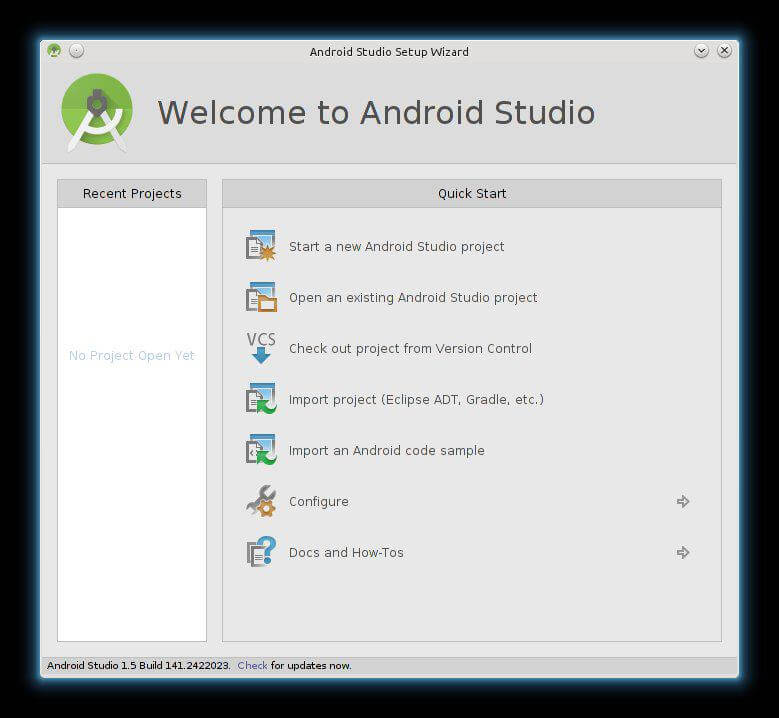Select 'Open an existing Android Studio project'

tap(413, 298)
